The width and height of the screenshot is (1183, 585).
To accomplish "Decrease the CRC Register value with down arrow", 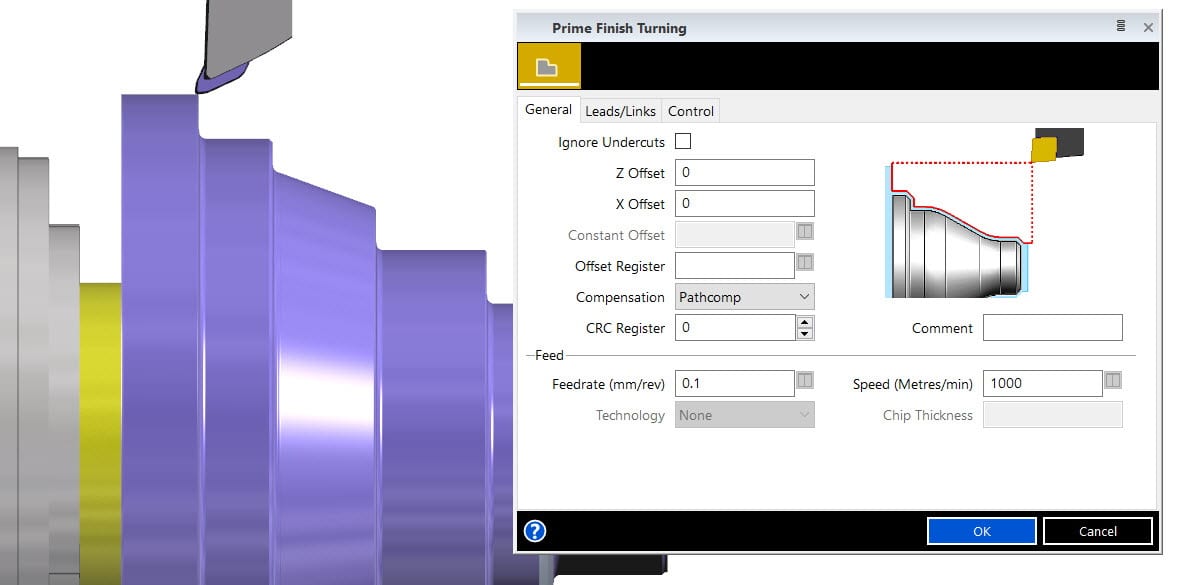I will pos(804,333).
